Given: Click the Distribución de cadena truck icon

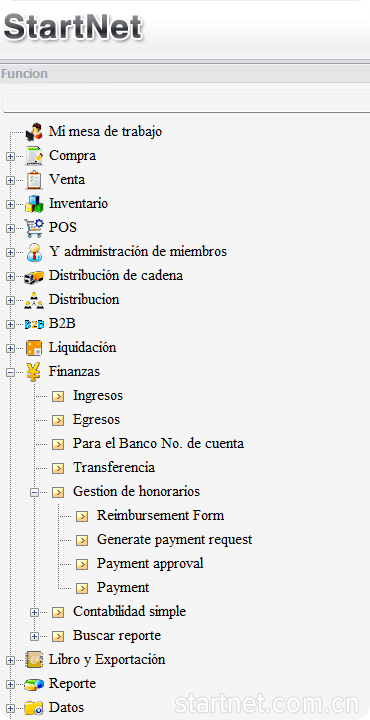Looking at the screenshot, I should [x=34, y=276].
